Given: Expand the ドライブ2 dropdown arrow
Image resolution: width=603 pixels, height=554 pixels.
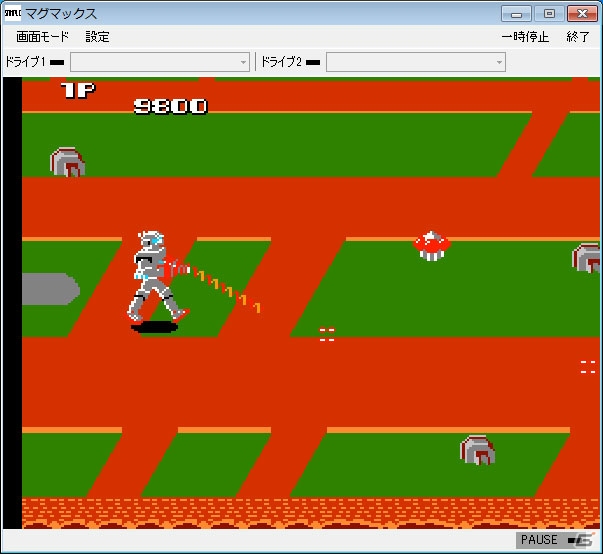Looking at the screenshot, I should tap(499, 62).
